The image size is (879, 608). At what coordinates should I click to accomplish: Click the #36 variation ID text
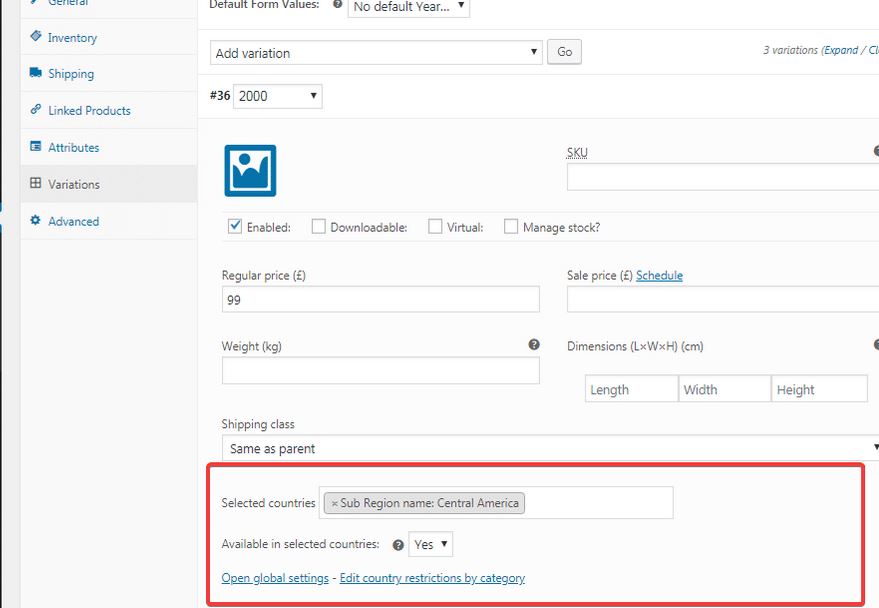(x=220, y=95)
